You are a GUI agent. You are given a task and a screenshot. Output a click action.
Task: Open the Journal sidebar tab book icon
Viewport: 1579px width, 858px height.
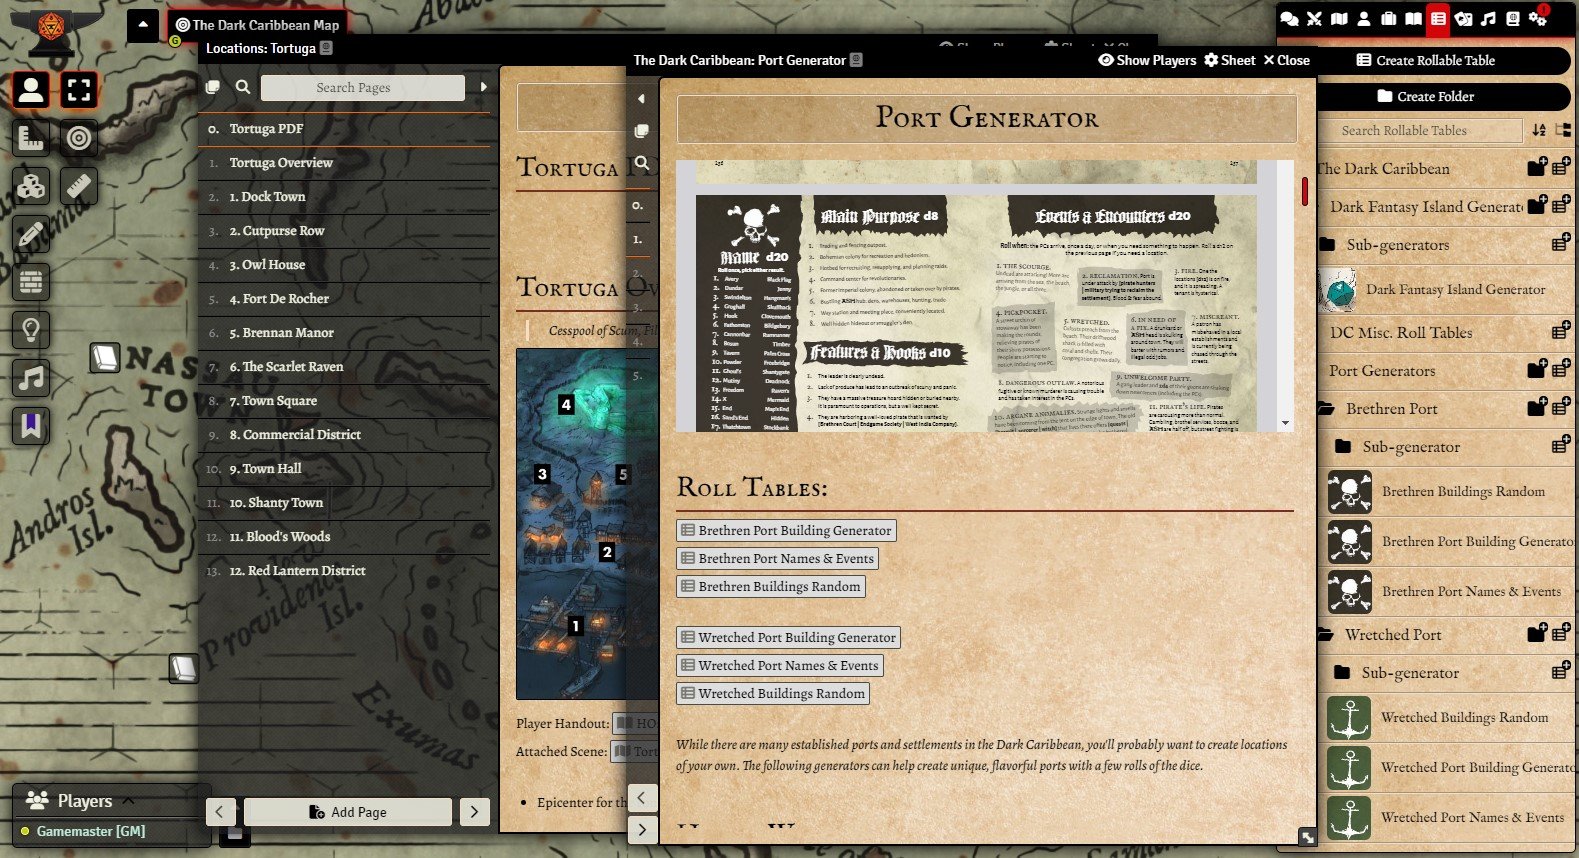click(x=1413, y=18)
